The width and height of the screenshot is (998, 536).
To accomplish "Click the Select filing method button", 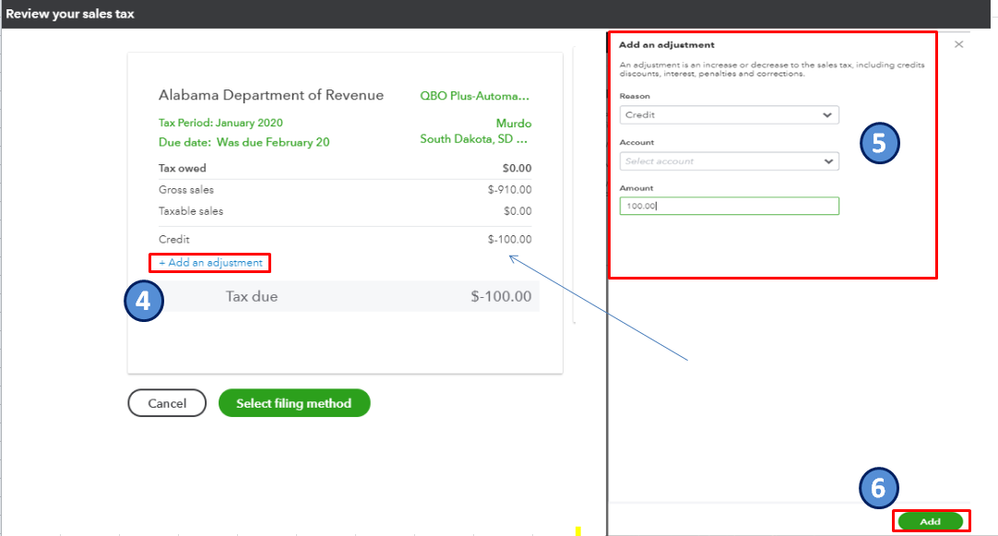I will point(294,403).
